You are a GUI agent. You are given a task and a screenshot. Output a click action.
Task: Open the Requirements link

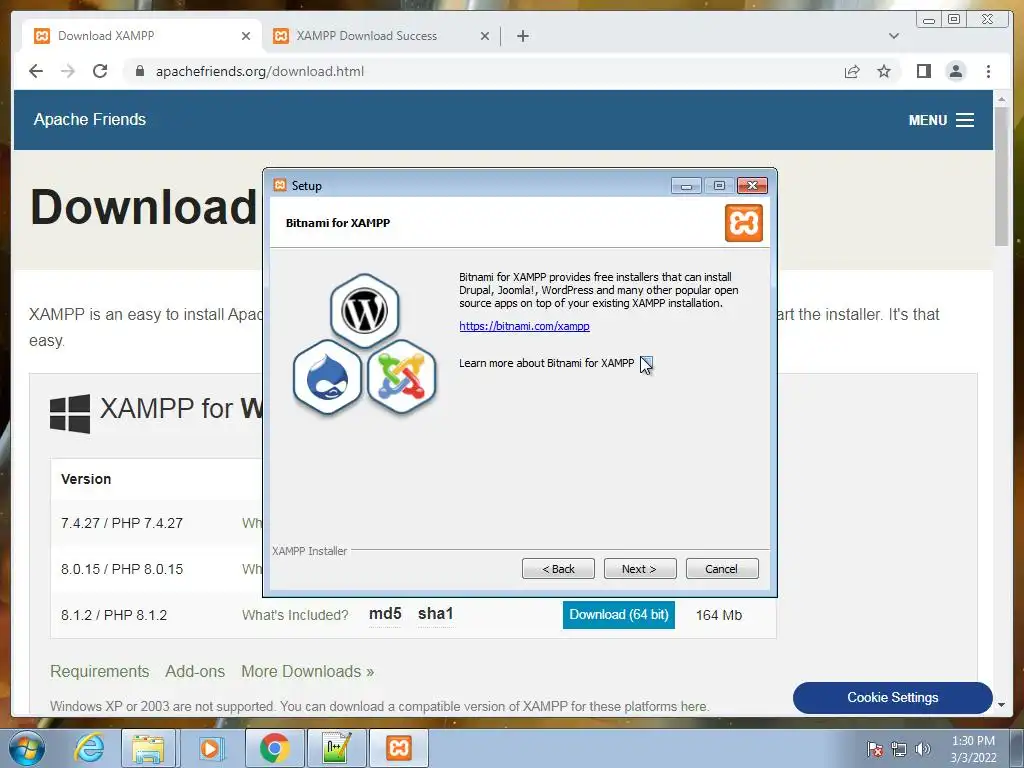[99, 671]
